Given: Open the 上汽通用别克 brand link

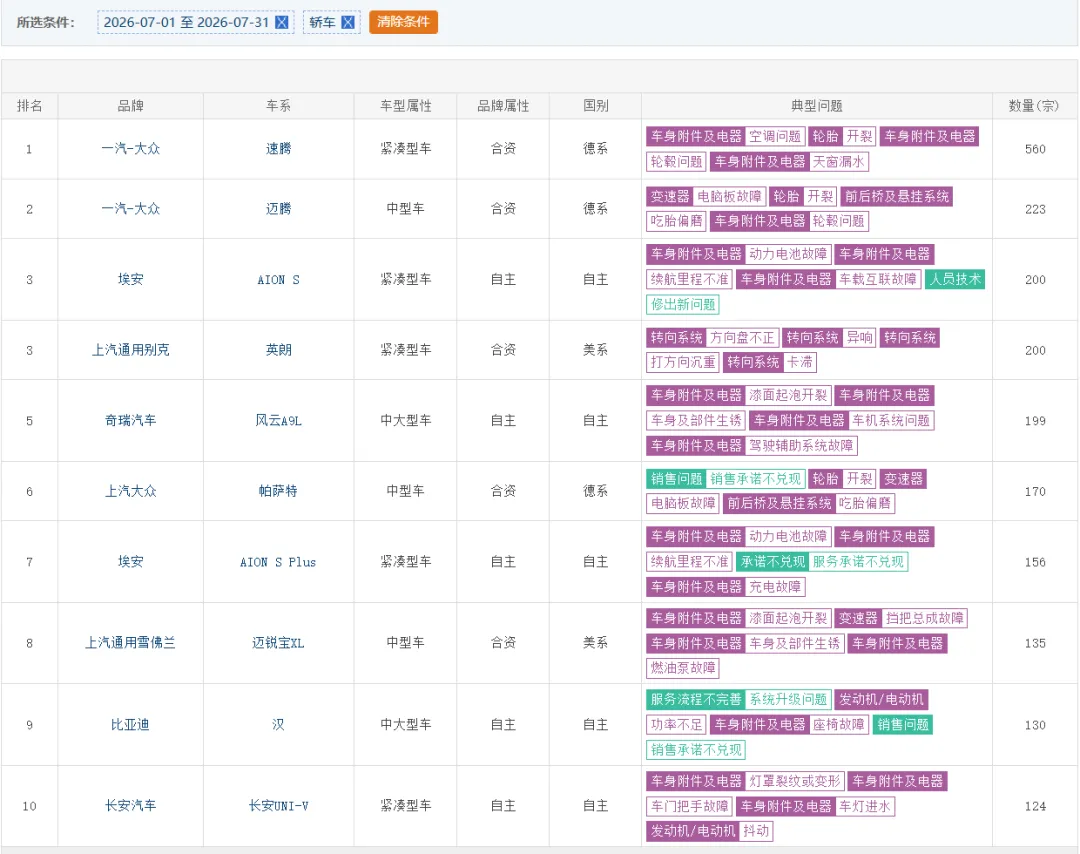Looking at the screenshot, I should click(130, 350).
